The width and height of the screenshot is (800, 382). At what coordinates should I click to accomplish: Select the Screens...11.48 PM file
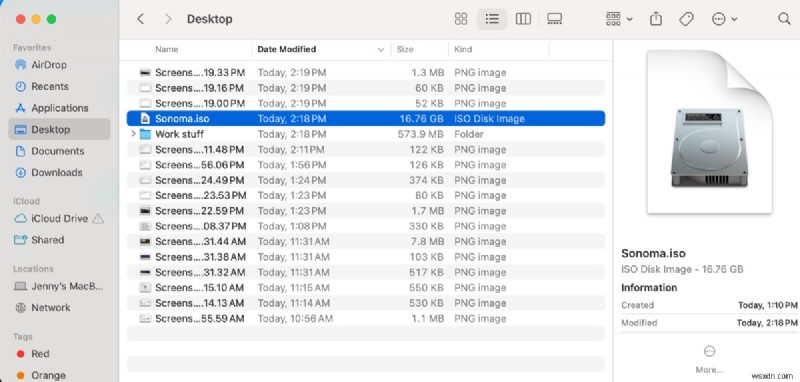[x=366, y=149]
